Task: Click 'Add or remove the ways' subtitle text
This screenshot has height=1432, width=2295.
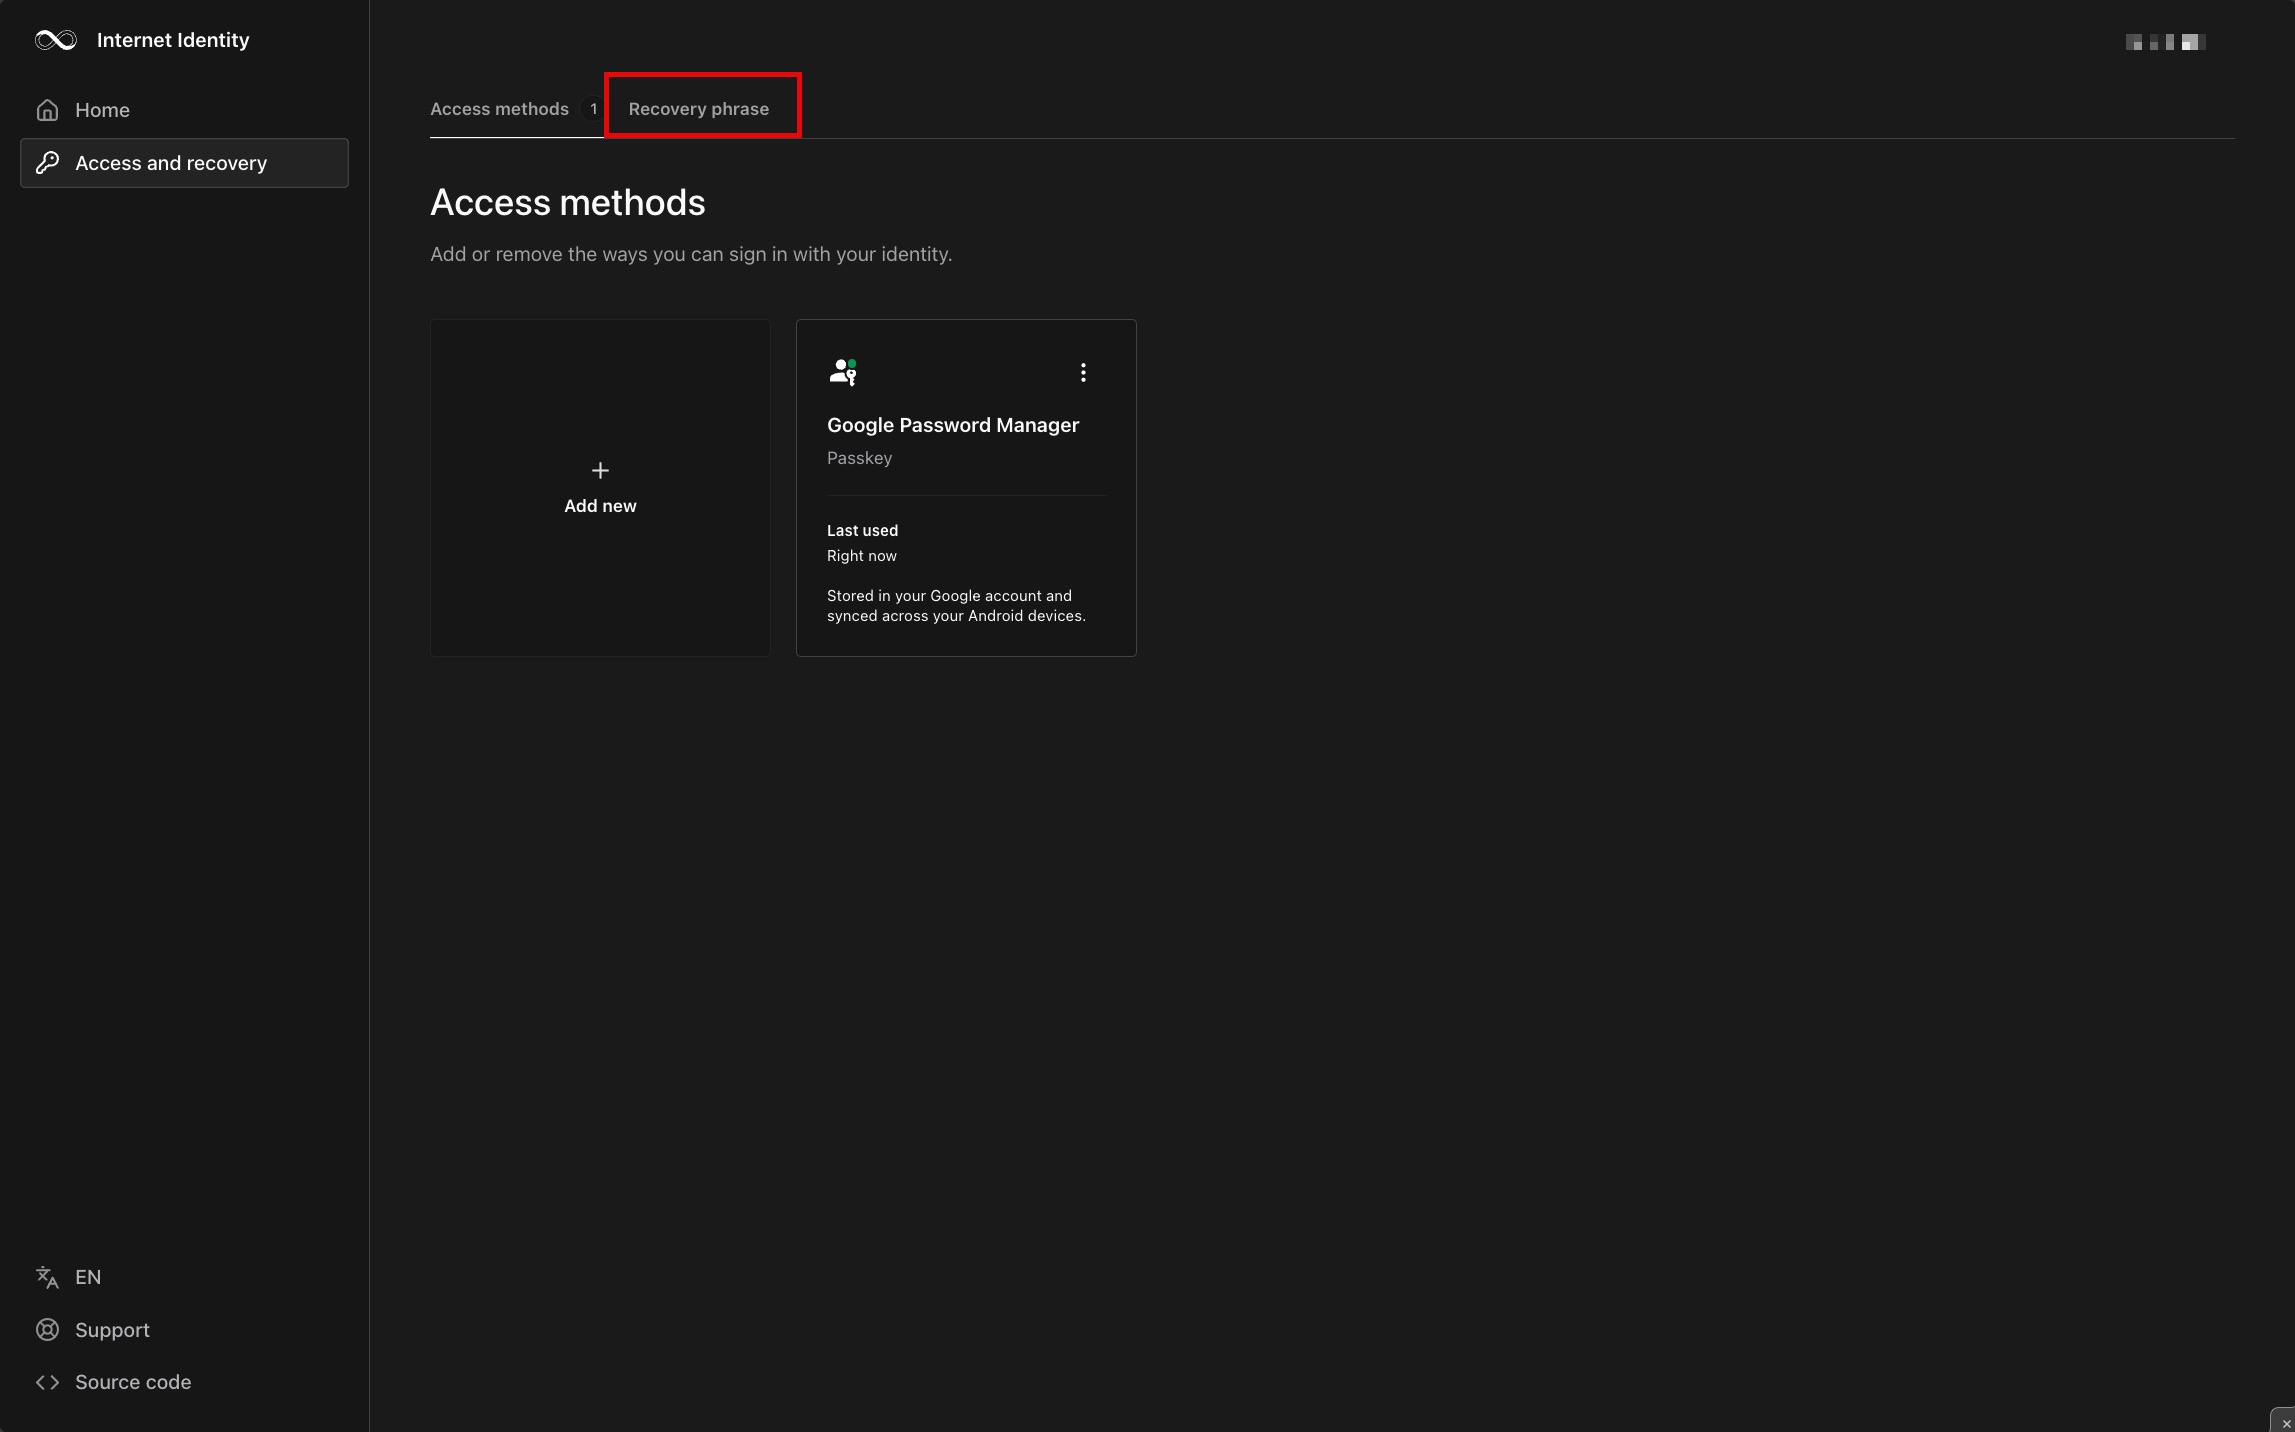Action: tap(691, 254)
